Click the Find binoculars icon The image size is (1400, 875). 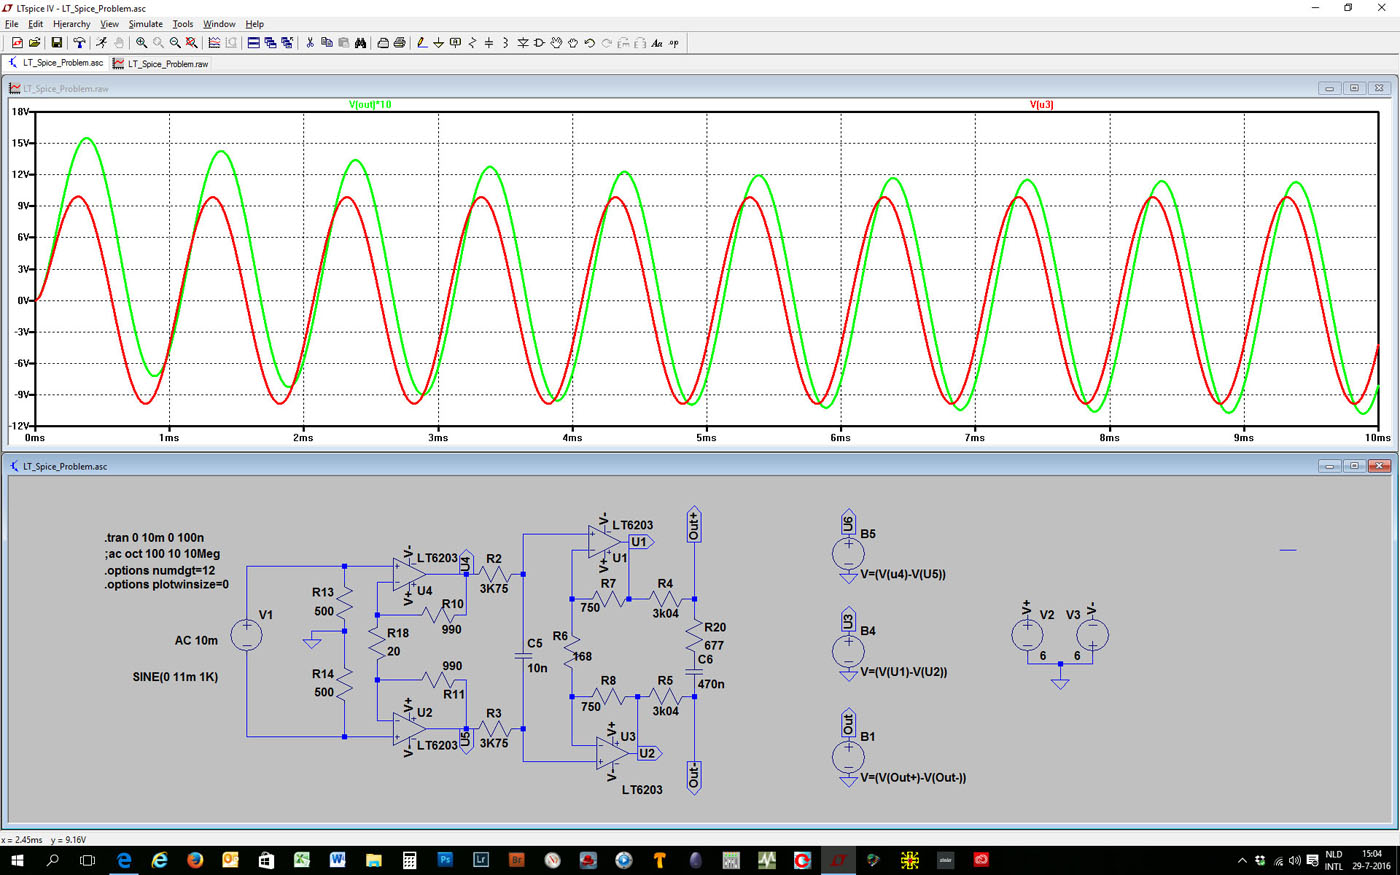coord(361,43)
